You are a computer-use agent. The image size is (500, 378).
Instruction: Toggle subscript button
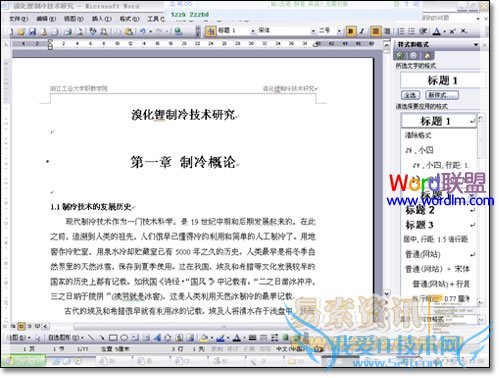[463, 31]
